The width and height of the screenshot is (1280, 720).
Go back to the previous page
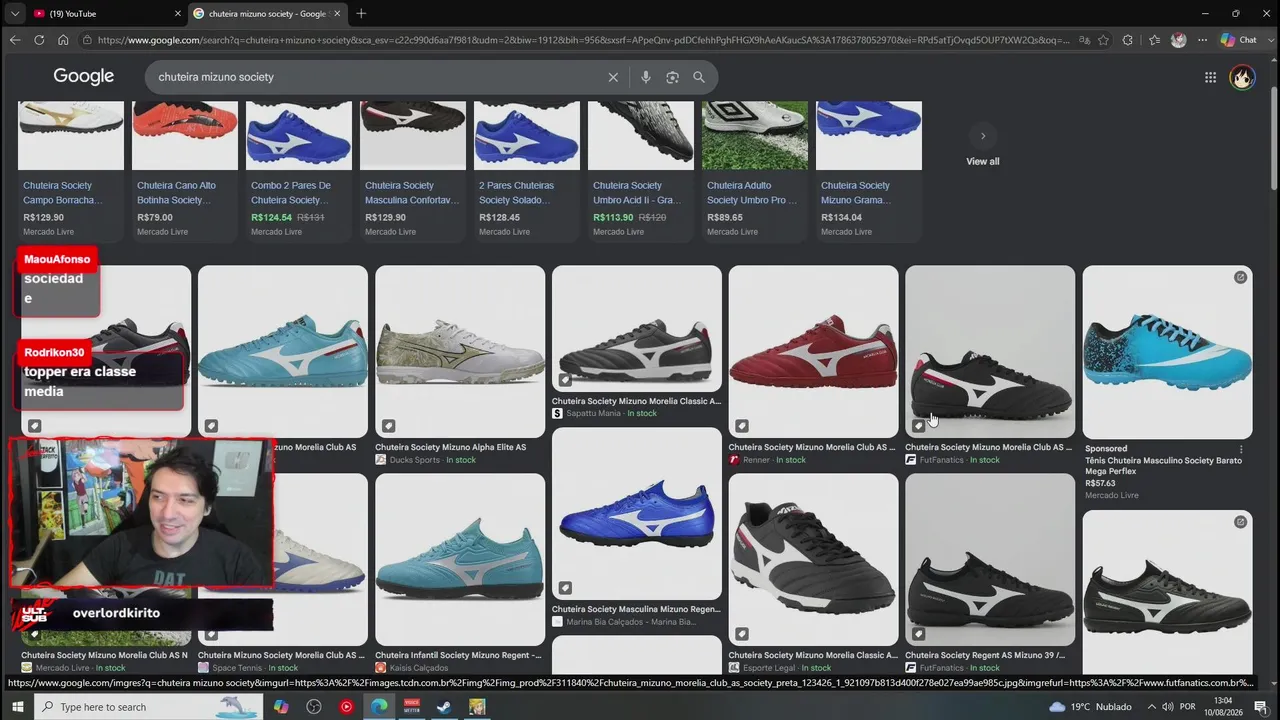tap(14, 40)
